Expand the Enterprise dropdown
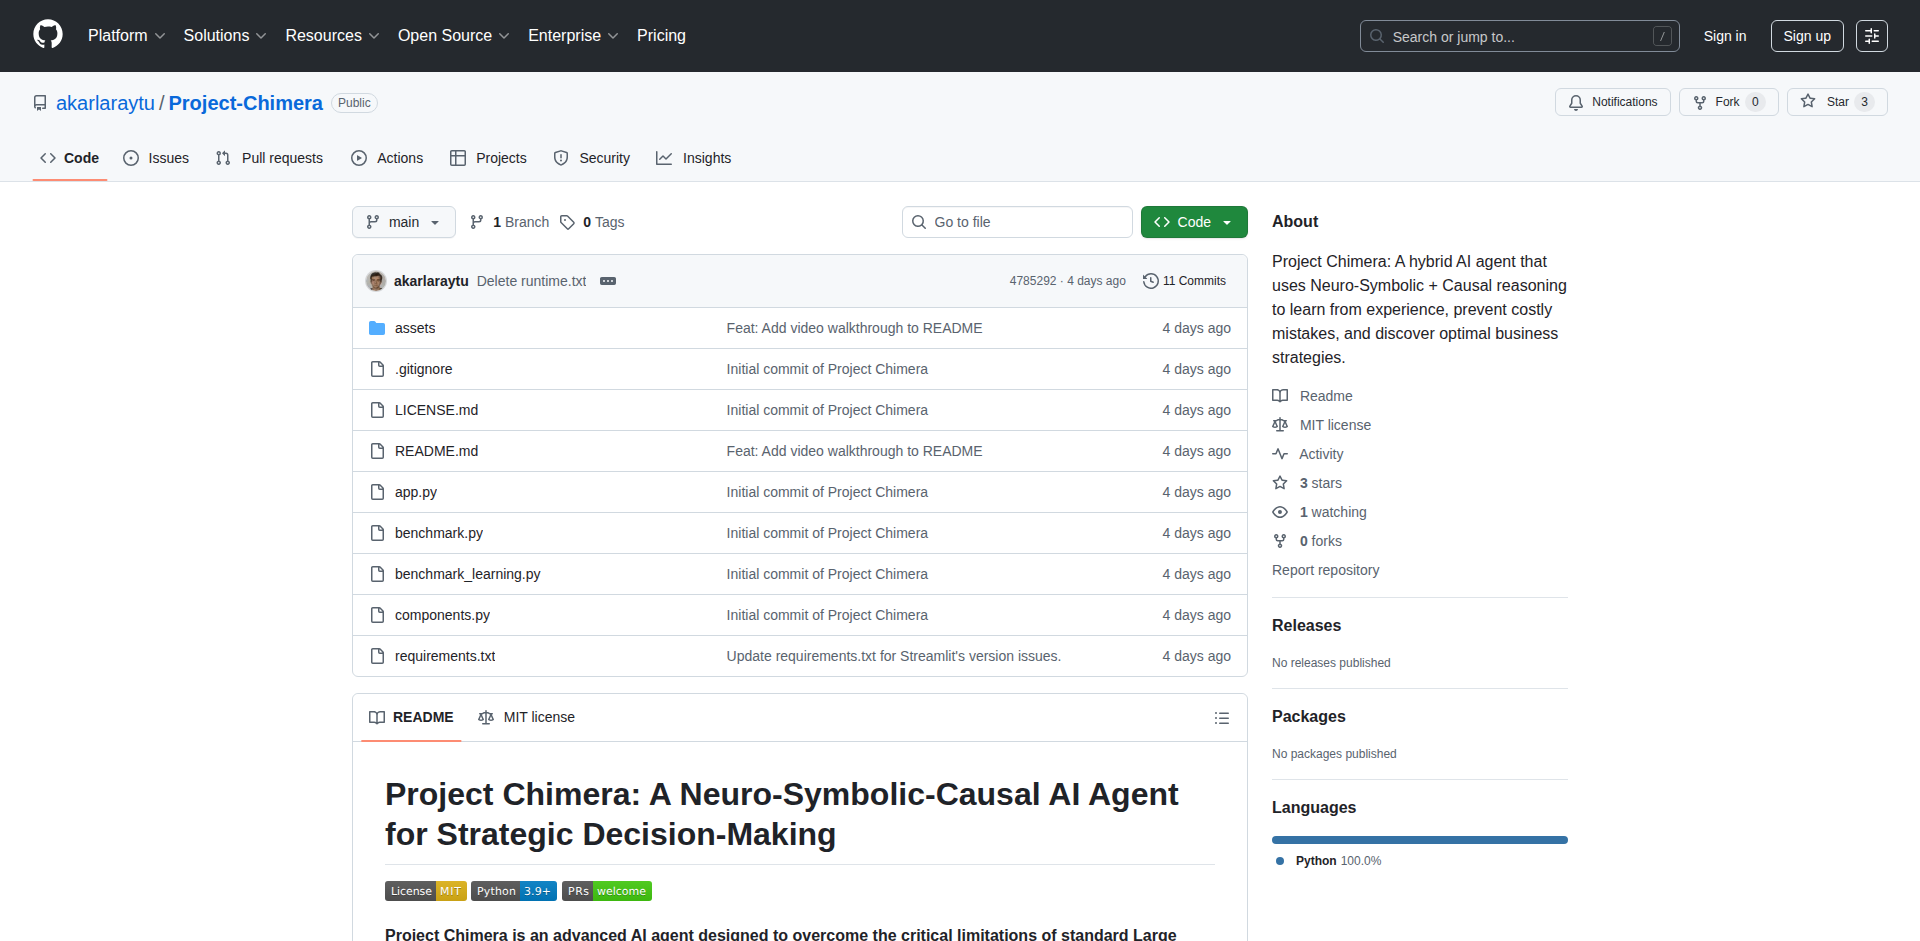1920x941 pixels. (x=573, y=35)
